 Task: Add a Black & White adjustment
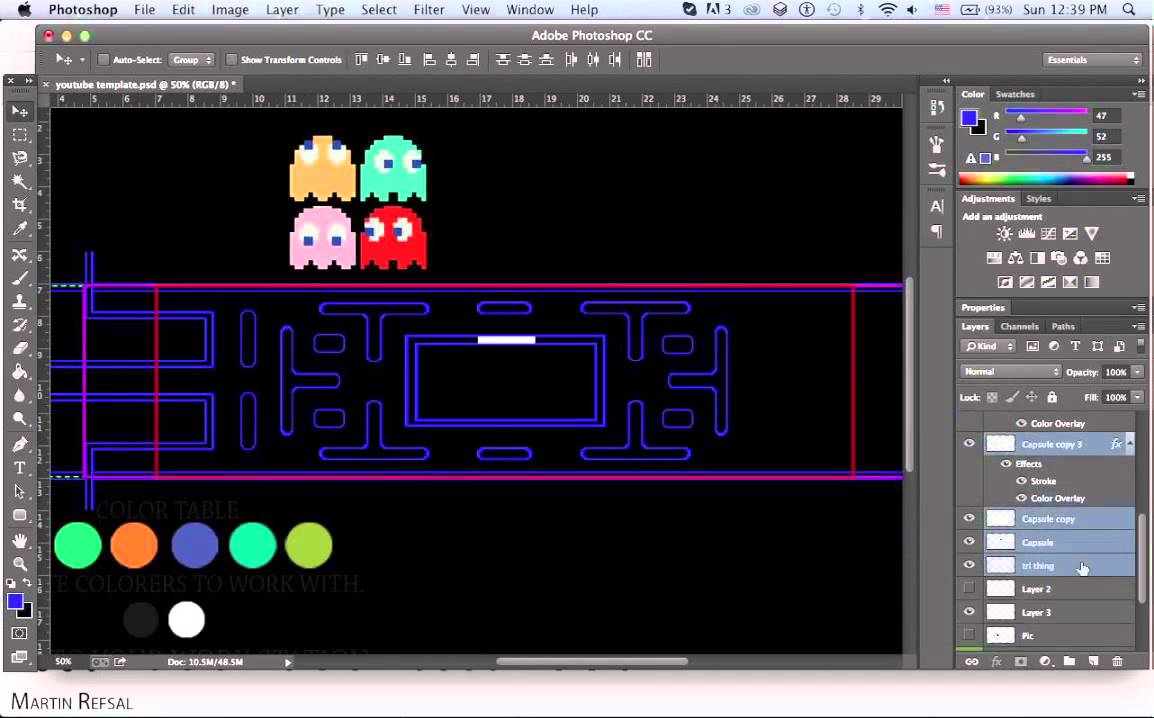[1037, 258]
